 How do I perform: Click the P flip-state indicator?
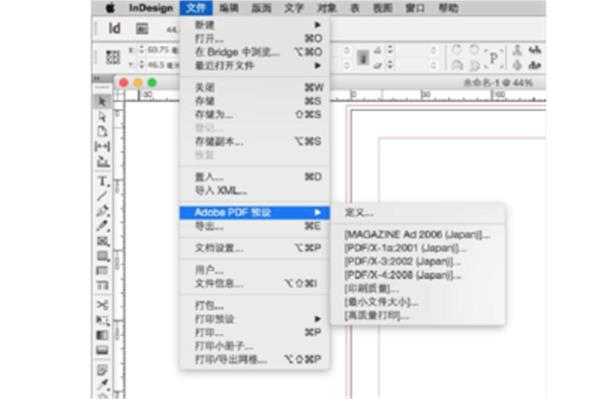coord(494,58)
